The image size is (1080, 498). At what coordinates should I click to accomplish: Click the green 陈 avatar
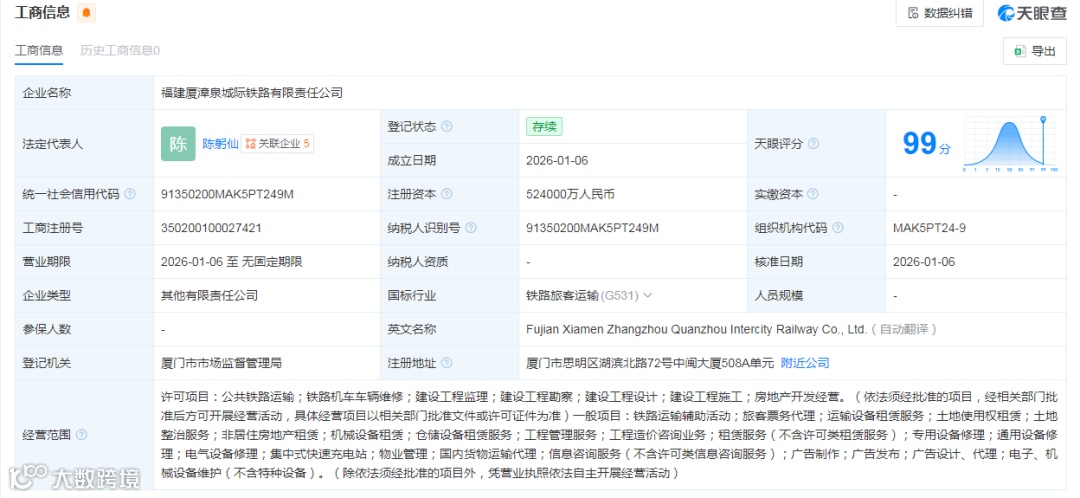[178, 144]
